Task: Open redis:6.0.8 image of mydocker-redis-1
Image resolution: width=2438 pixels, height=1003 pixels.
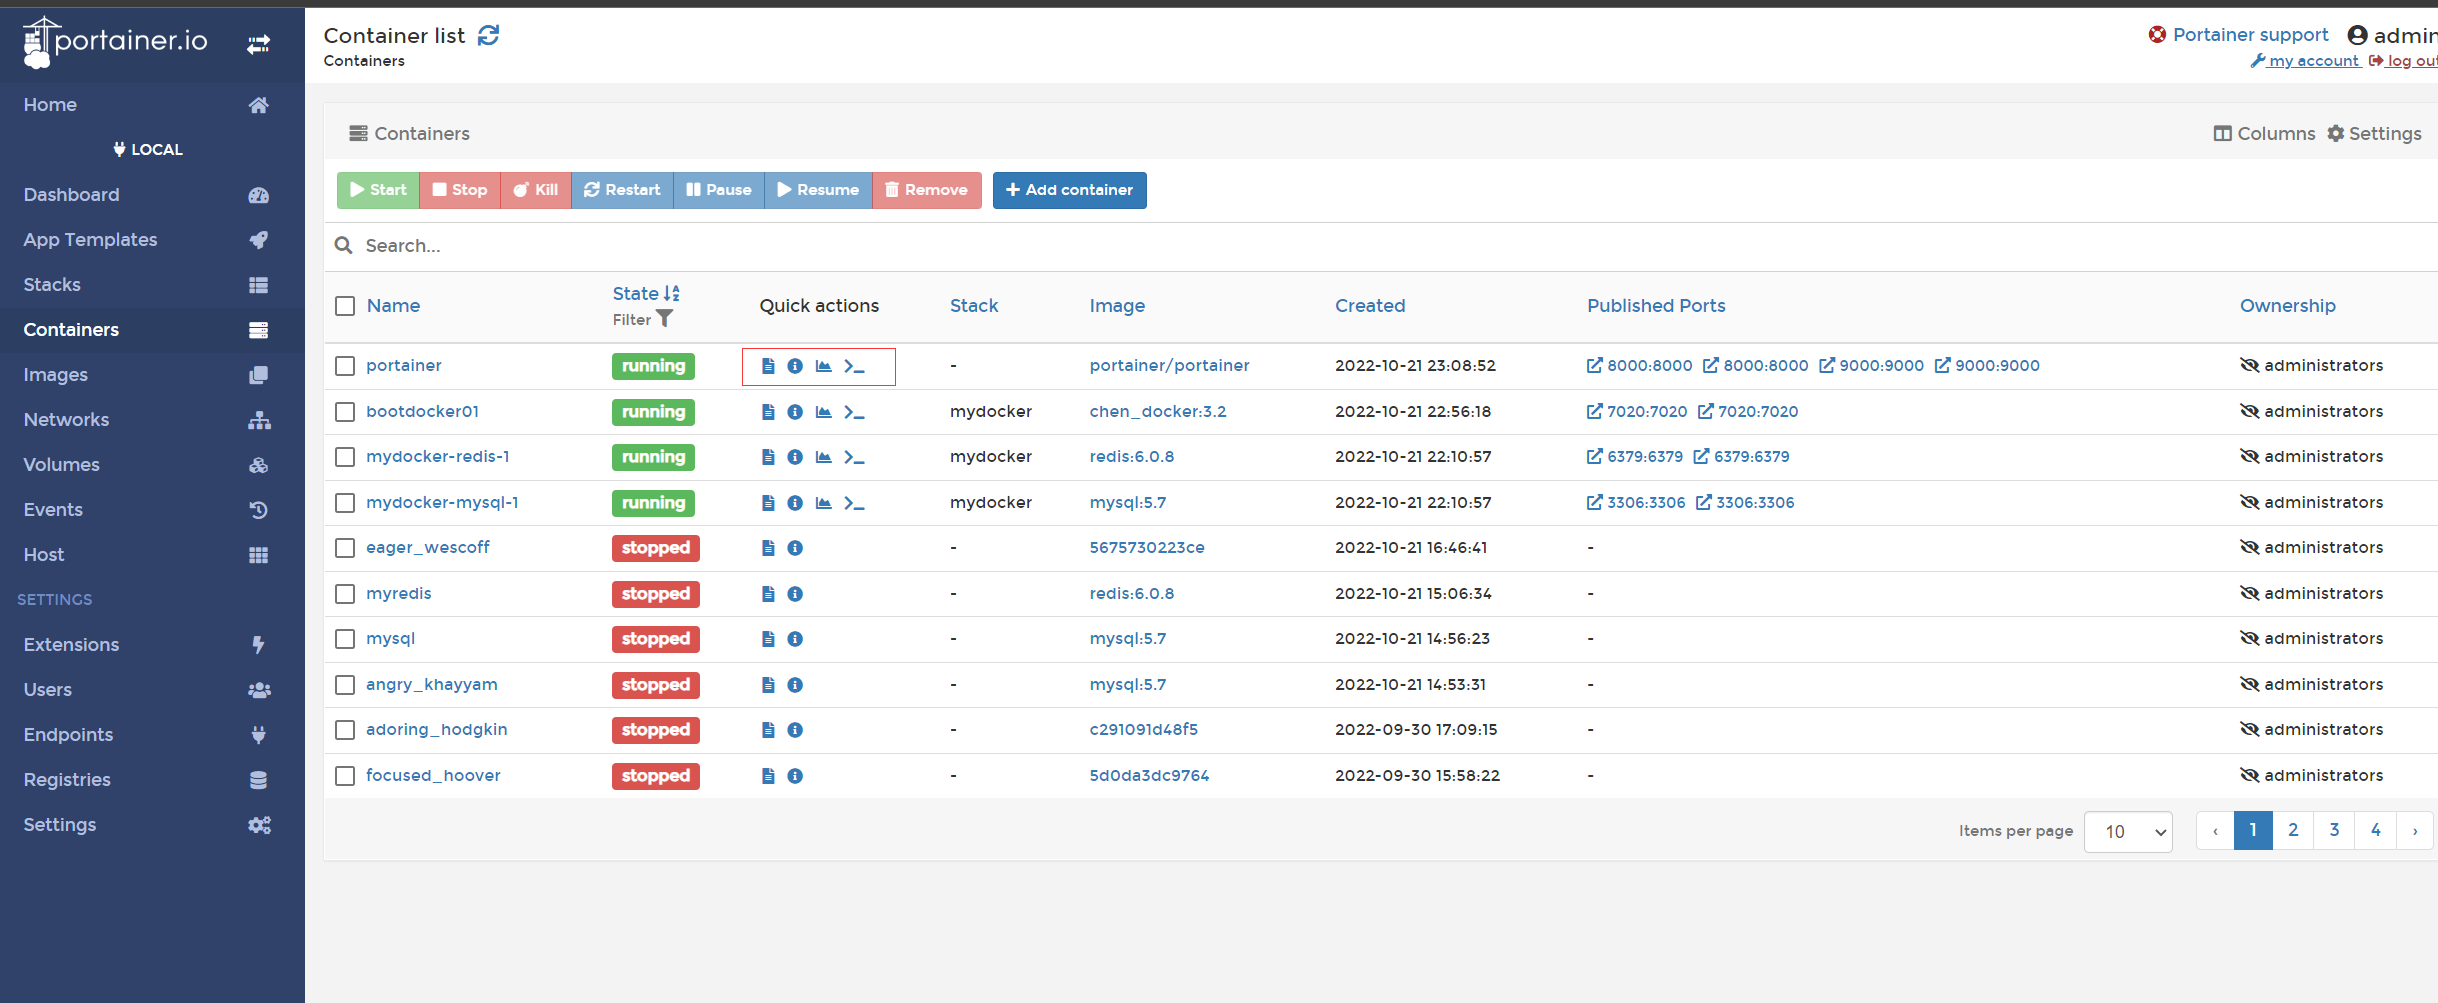Action: [x=1132, y=457]
